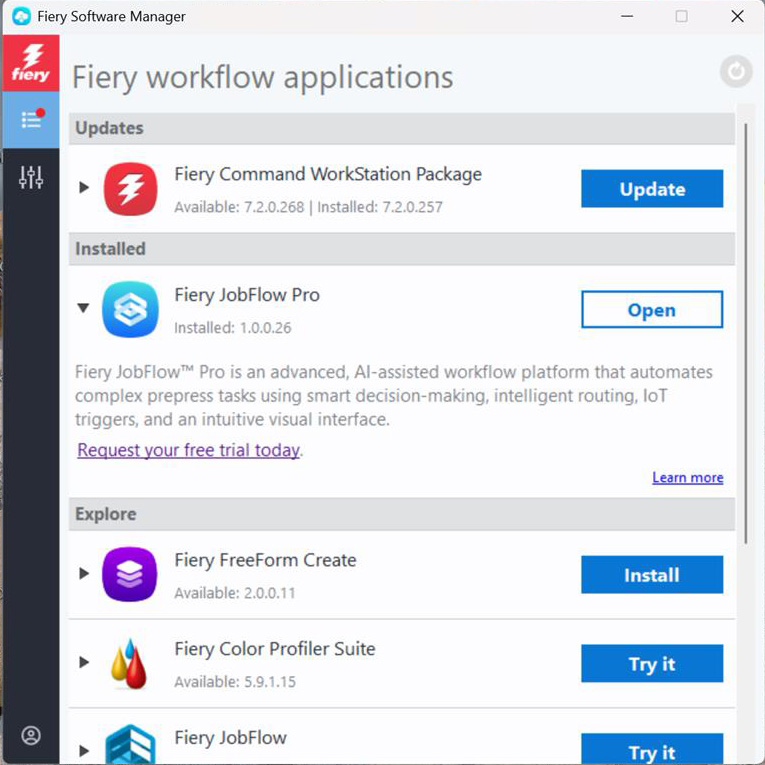
Task: Click Fiery Command WorkStation Package title
Action: [x=328, y=175]
